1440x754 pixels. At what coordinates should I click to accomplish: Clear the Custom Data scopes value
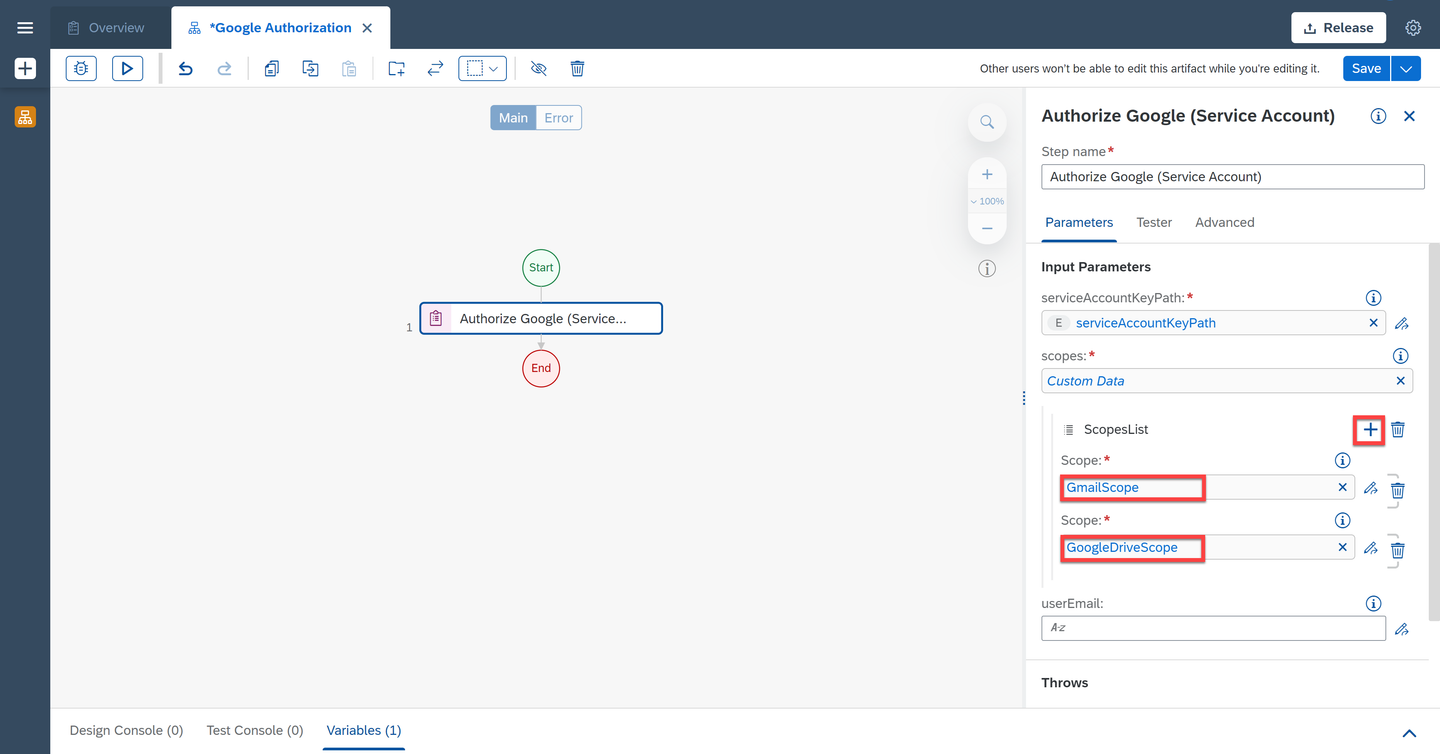[x=1400, y=381]
